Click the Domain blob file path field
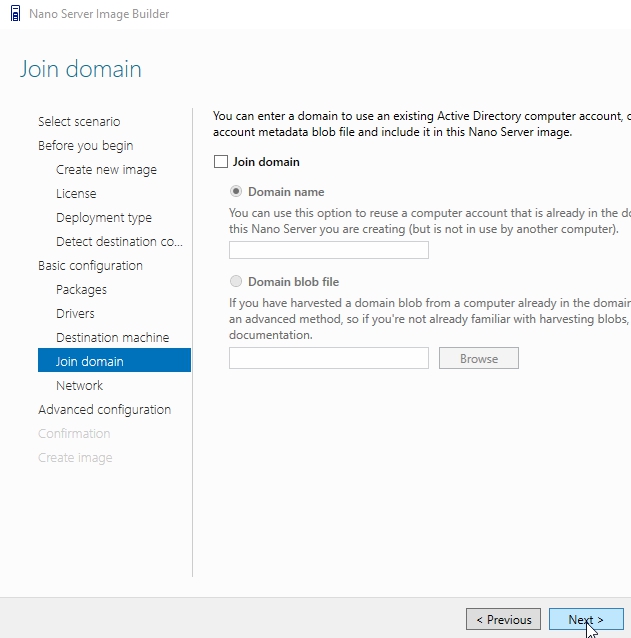This screenshot has height=638, width=631. tap(328, 358)
